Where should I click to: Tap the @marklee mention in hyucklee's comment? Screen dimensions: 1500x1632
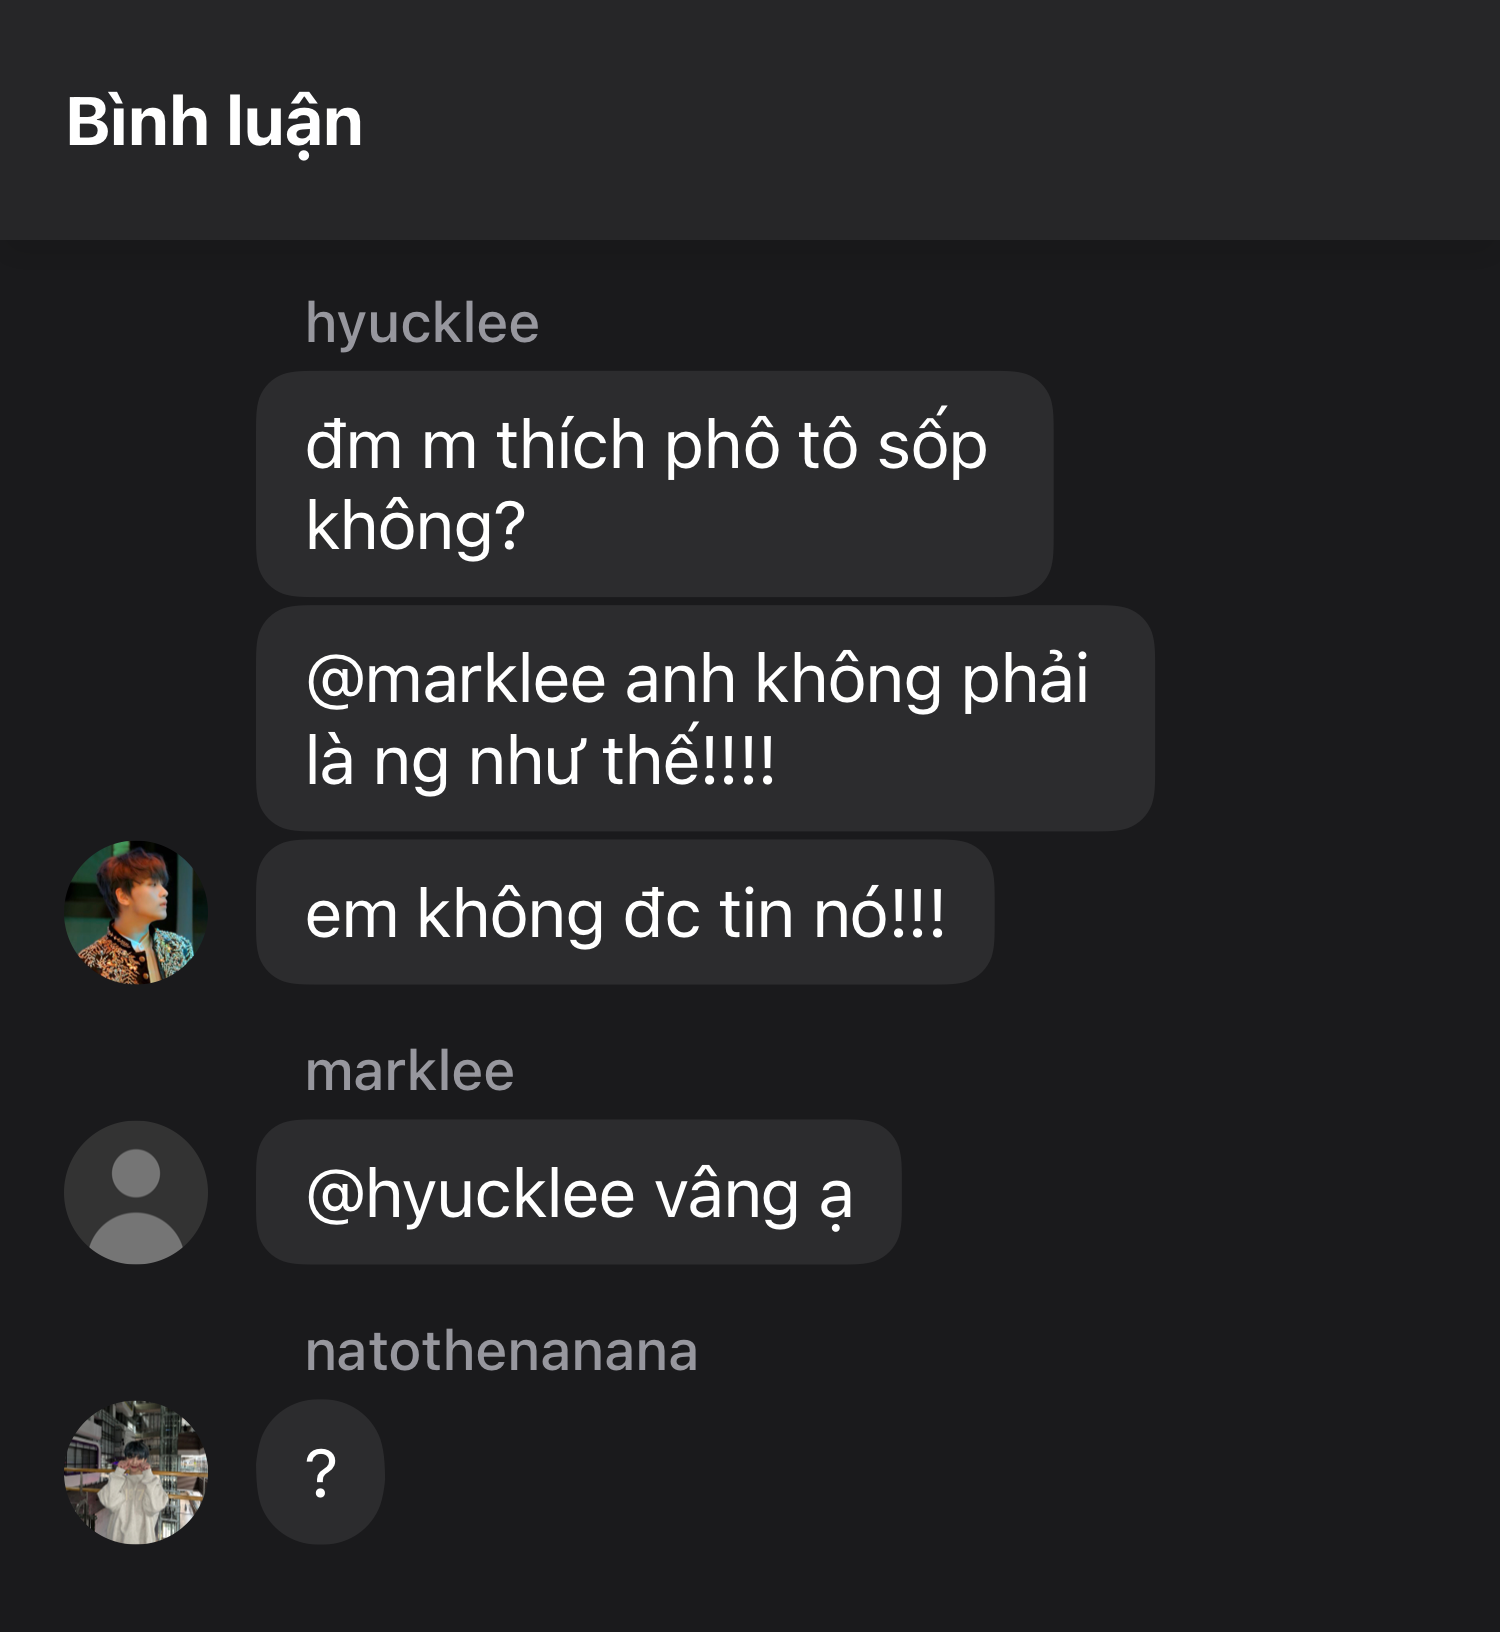[456, 680]
